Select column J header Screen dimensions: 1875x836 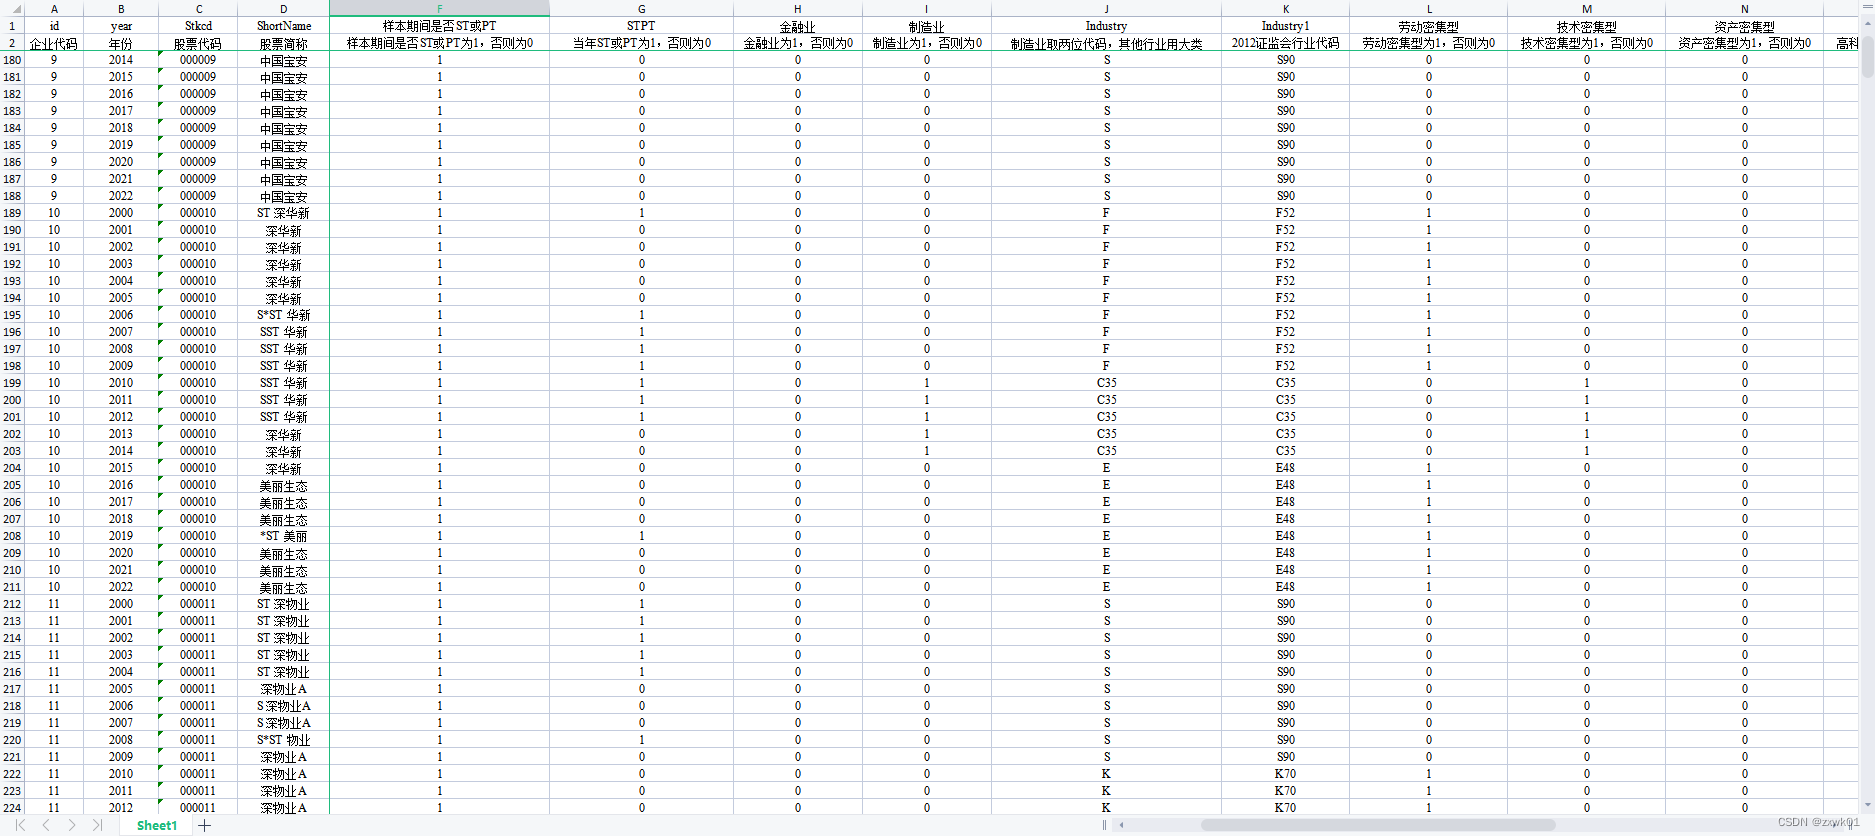pyautogui.click(x=1106, y=8)
